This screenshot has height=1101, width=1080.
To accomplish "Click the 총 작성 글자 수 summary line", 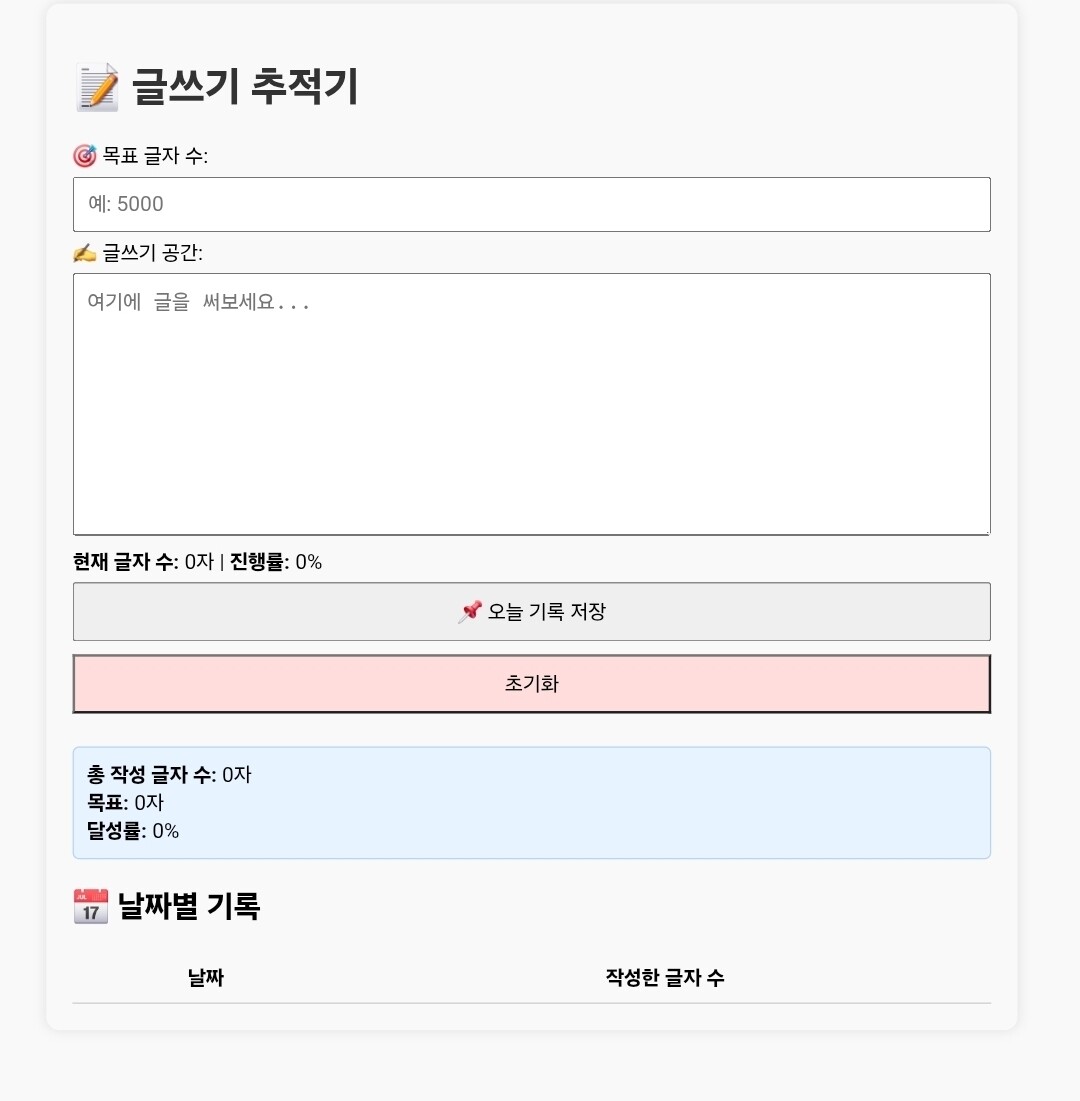I will tap(169, 774).
